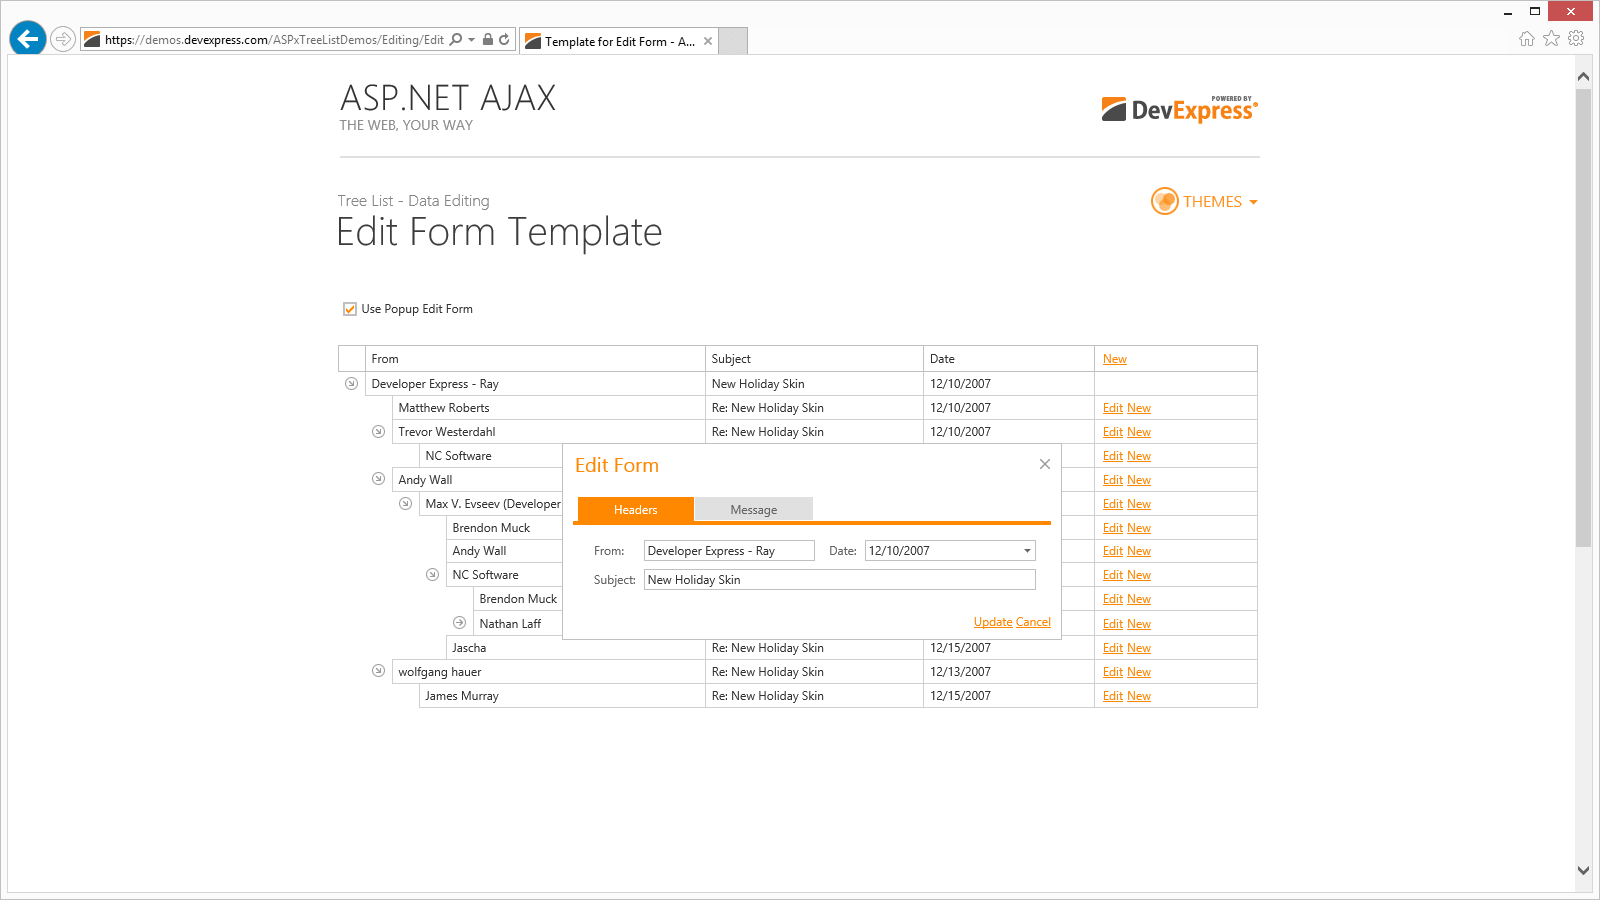Close the Edit Form popup
The image size is (1600, 900).
point(1044,464)
